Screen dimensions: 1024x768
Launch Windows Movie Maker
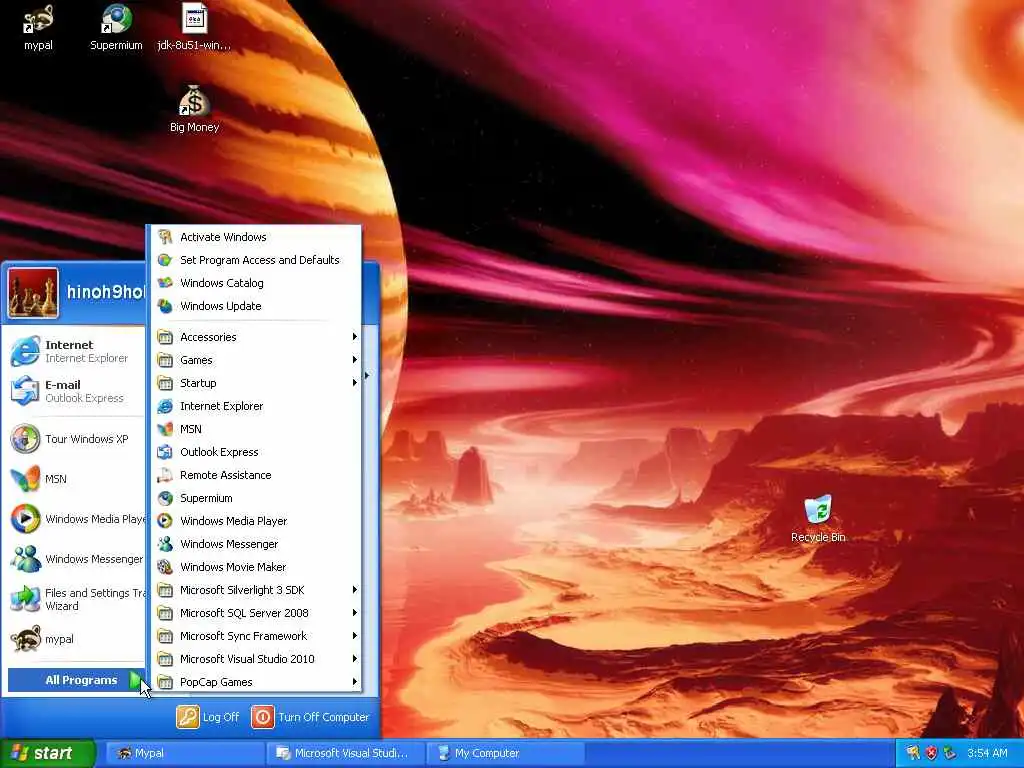[257, 567]
